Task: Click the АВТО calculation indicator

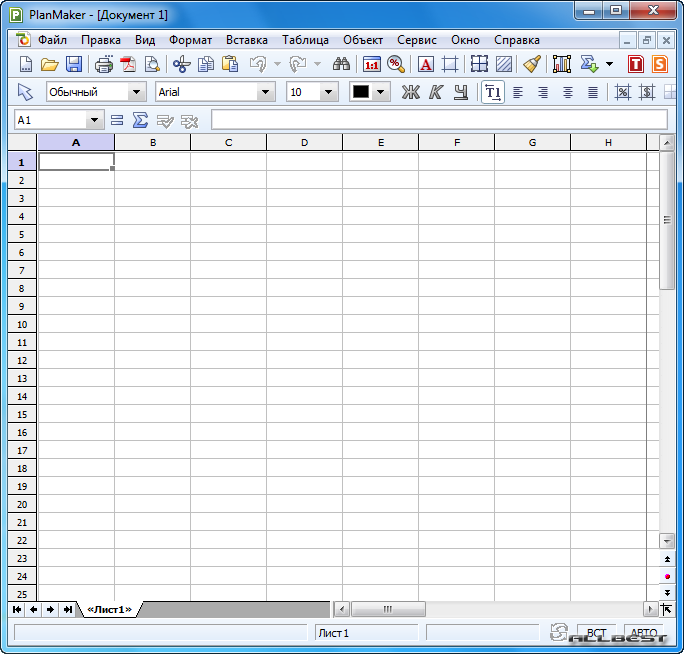Action: (644, 633)
